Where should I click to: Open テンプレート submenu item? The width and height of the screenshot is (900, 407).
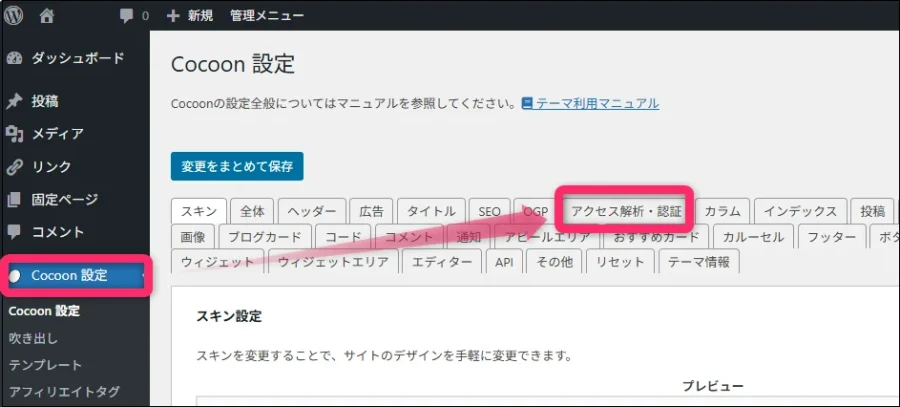(45, 365)
